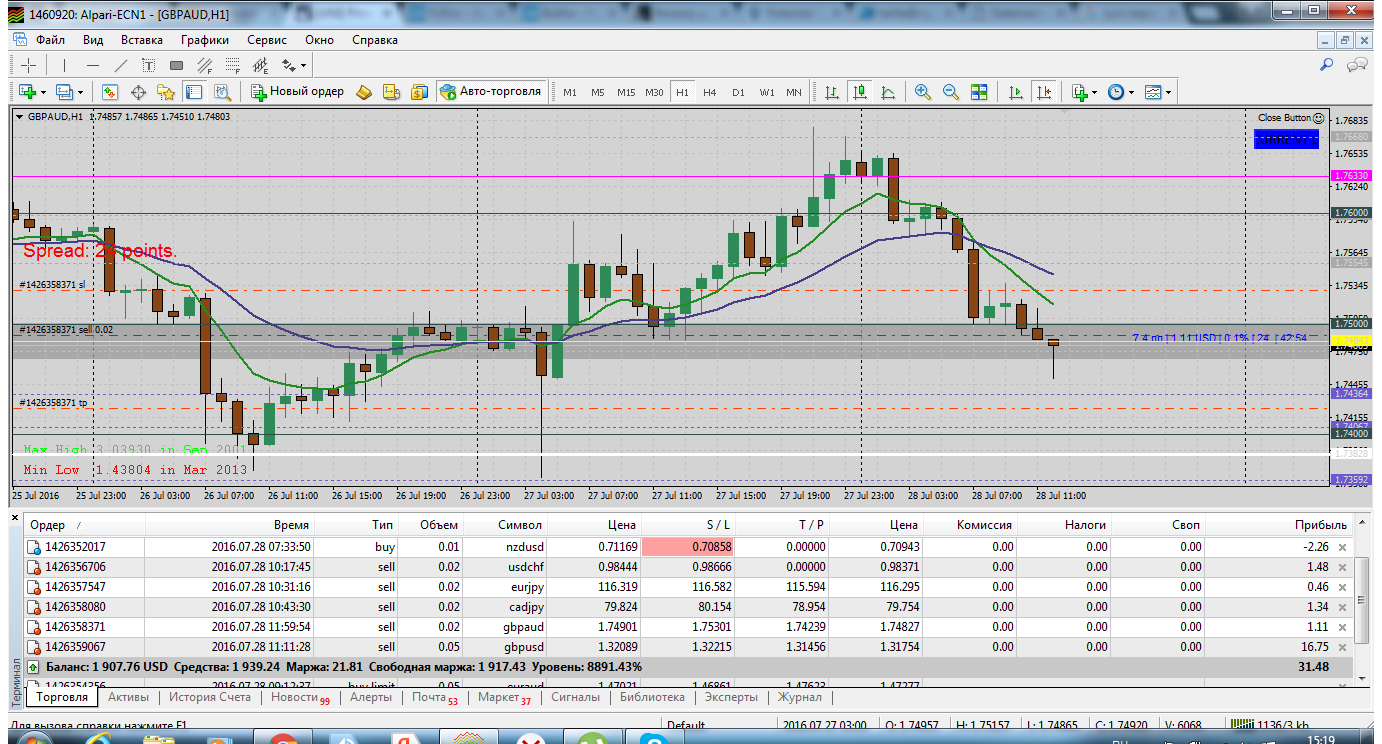Open the Вид menu
1382x744 pixels.
[93, 40]
